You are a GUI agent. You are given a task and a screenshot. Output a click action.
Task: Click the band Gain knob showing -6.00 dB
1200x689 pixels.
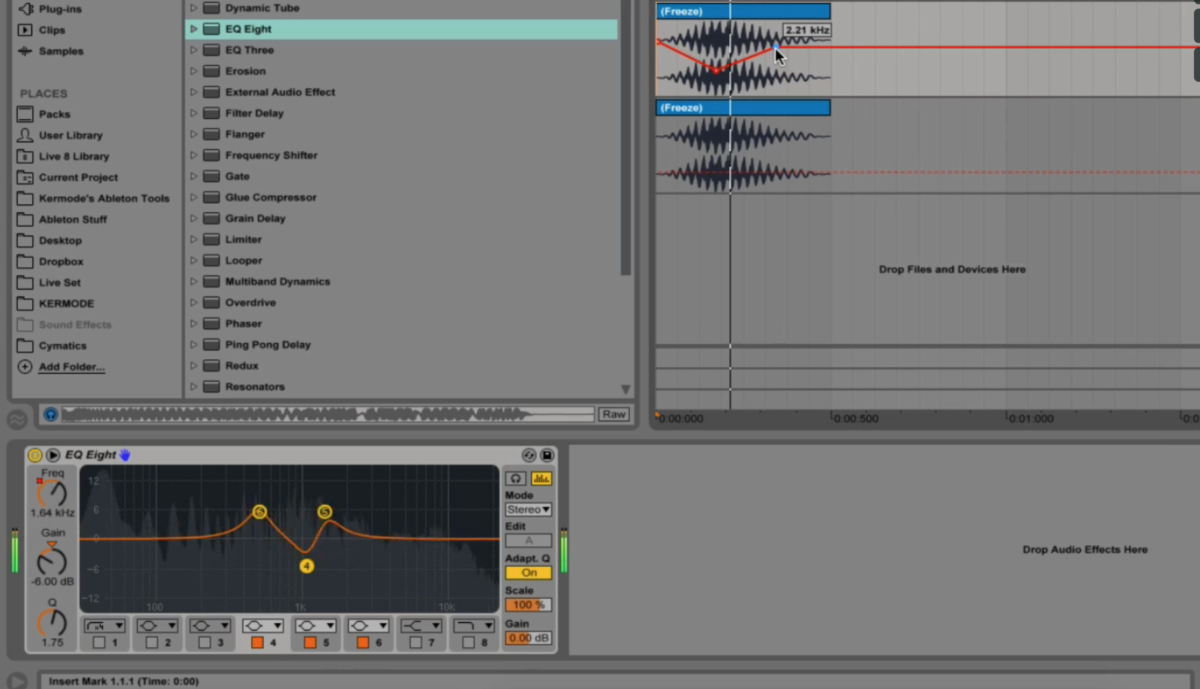click(x=52, y=560)
